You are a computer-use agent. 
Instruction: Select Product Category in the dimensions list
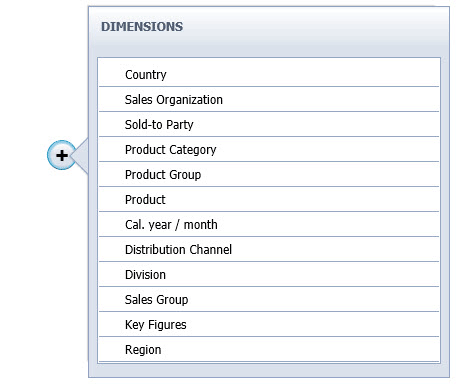pos(269,149)
